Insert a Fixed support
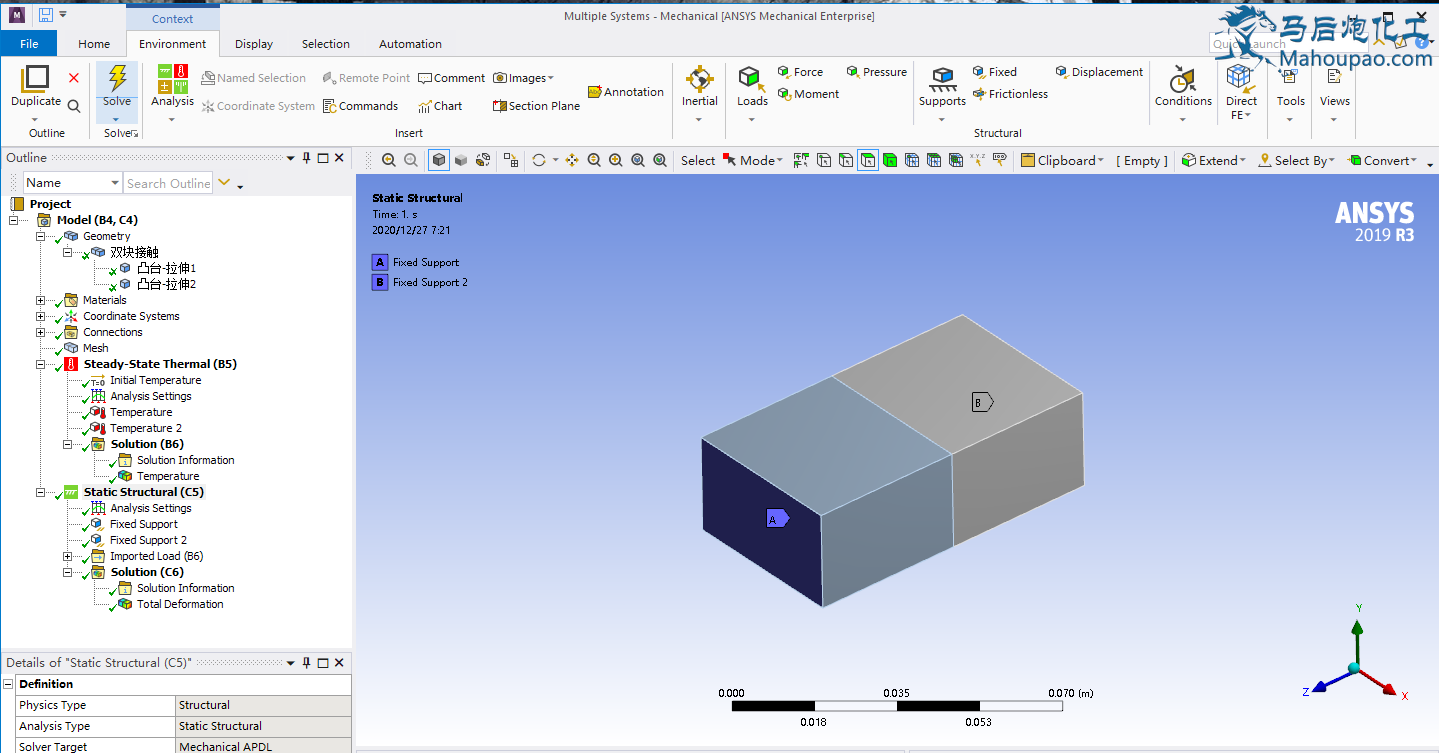The height and width of the screenshot is (753, 1439). [994, 72]
